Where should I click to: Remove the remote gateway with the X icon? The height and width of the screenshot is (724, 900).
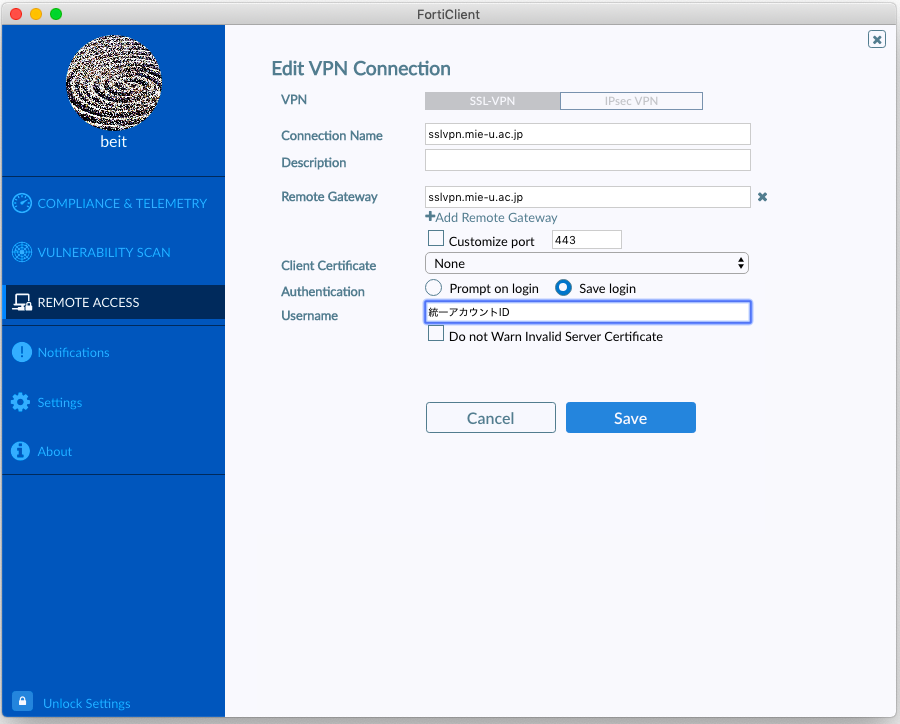(x=762, y=197)
